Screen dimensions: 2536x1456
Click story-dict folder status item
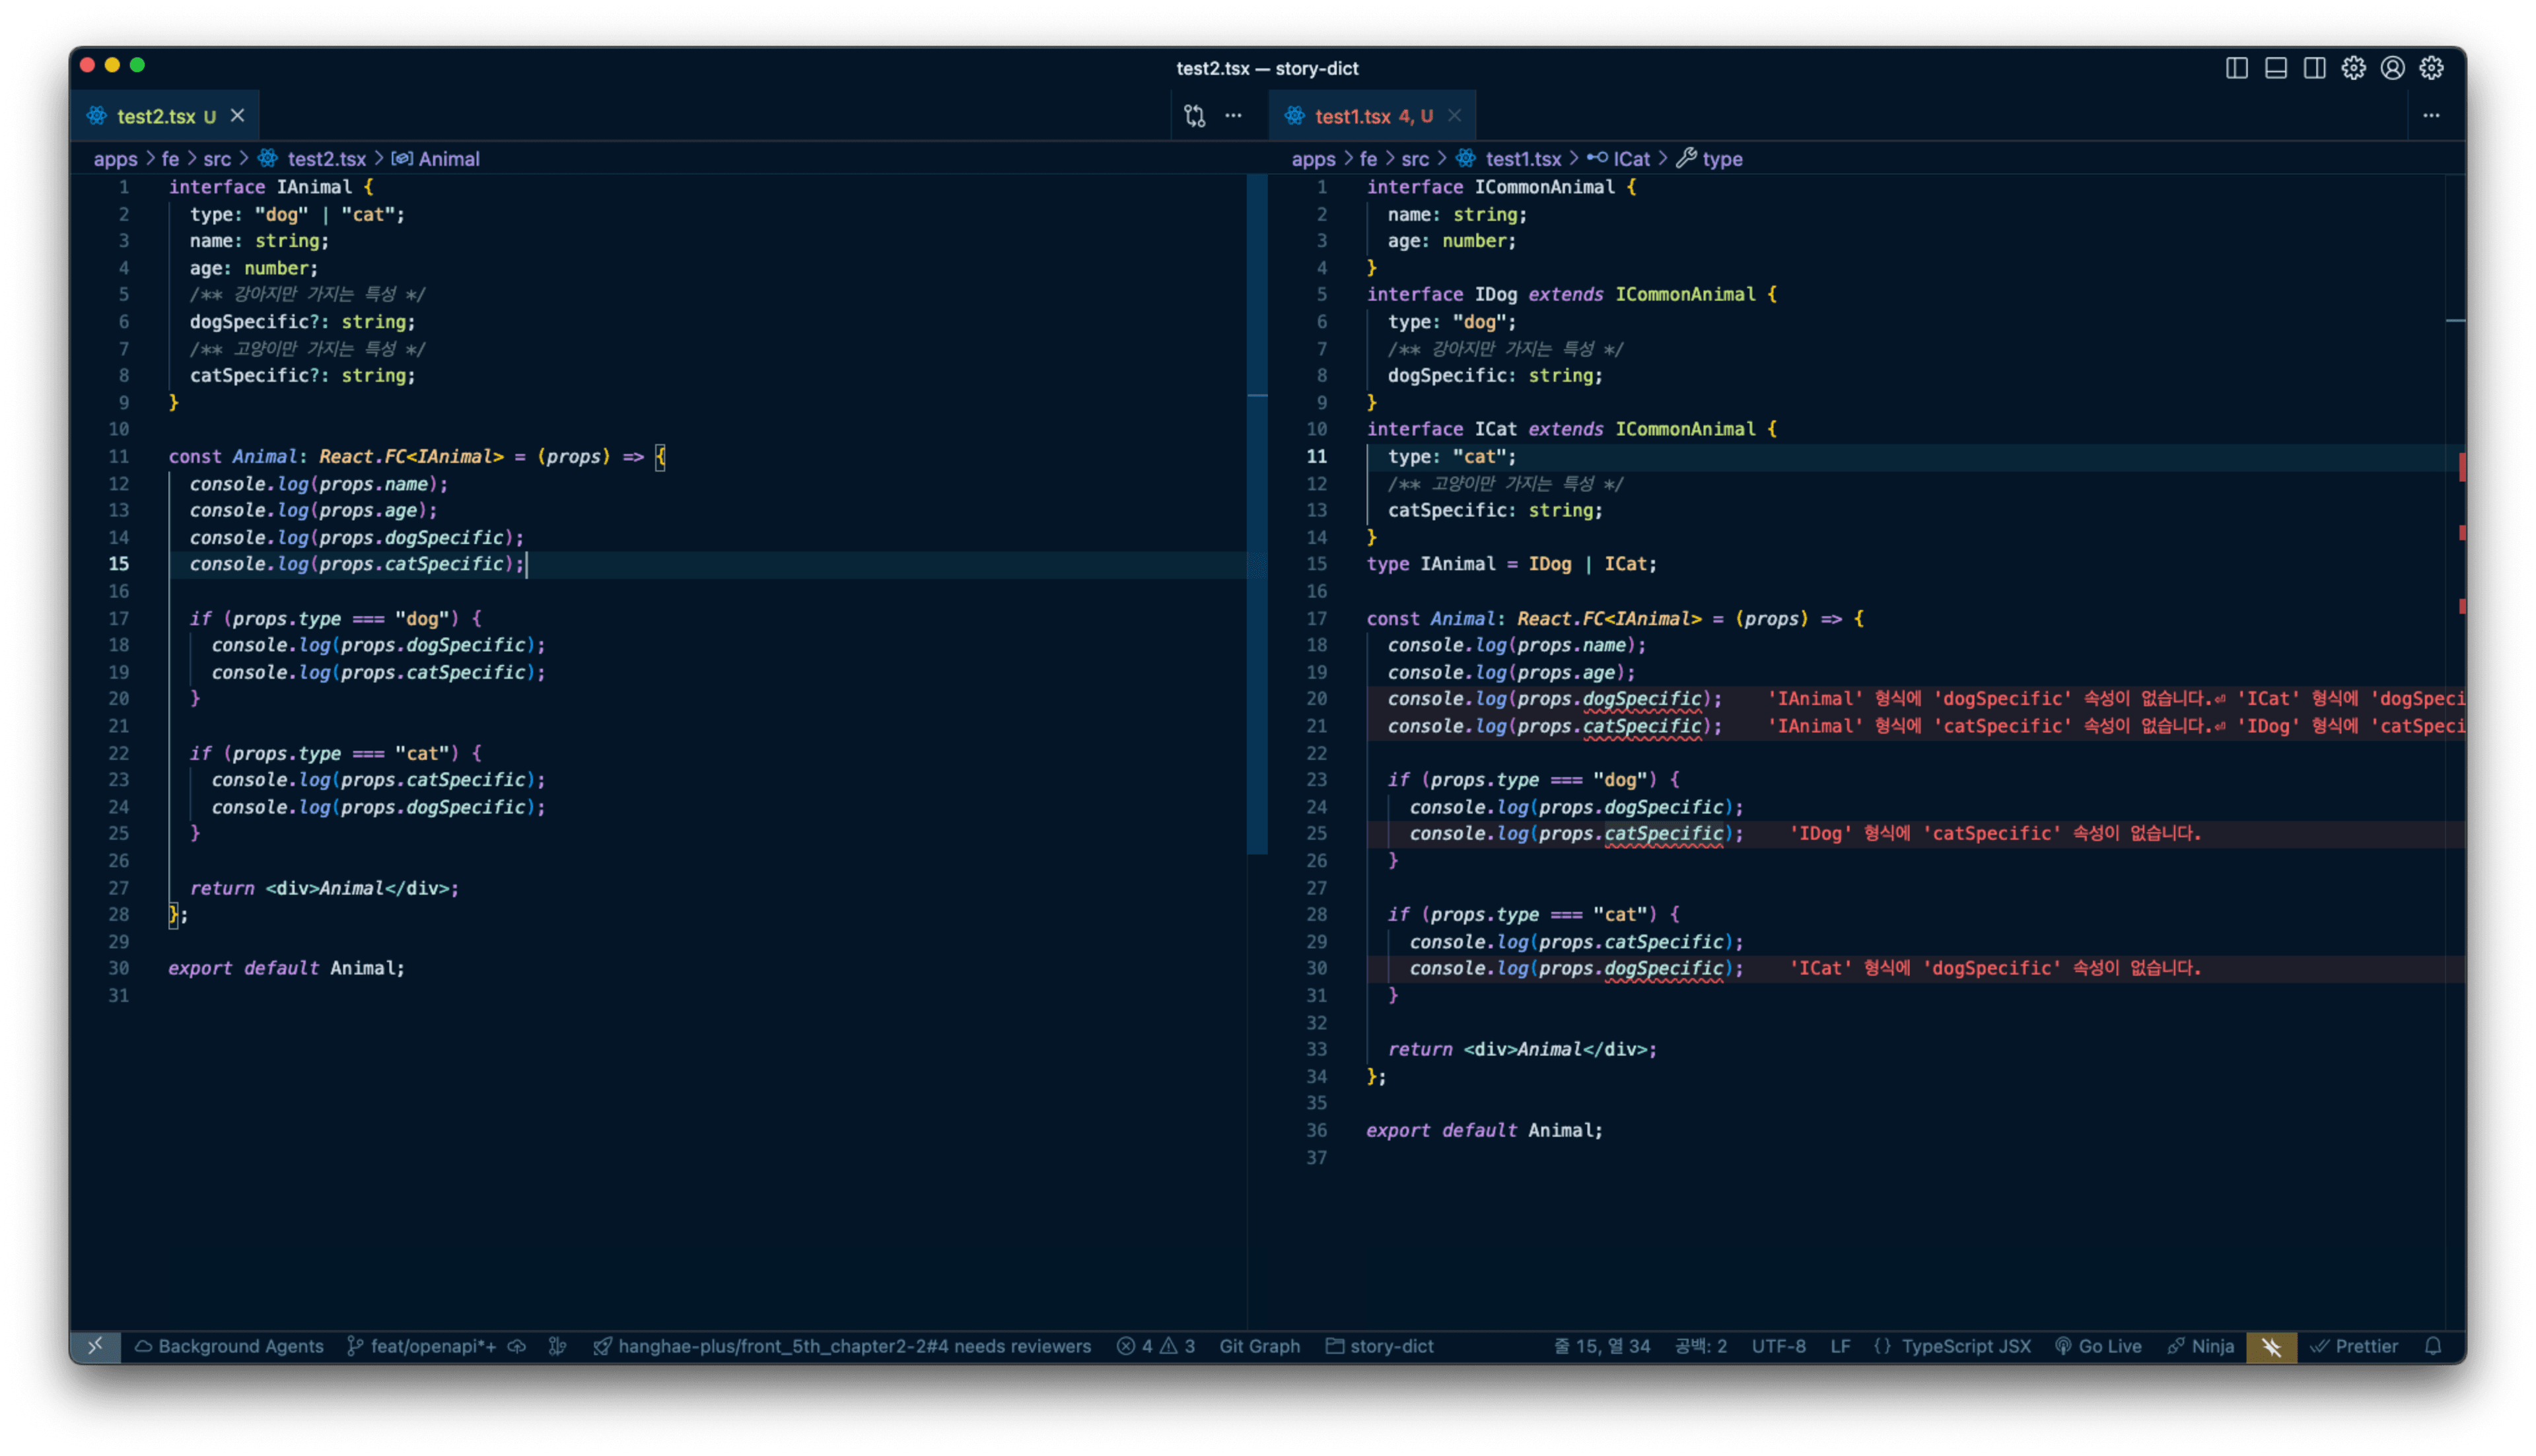(1380, 1347)
